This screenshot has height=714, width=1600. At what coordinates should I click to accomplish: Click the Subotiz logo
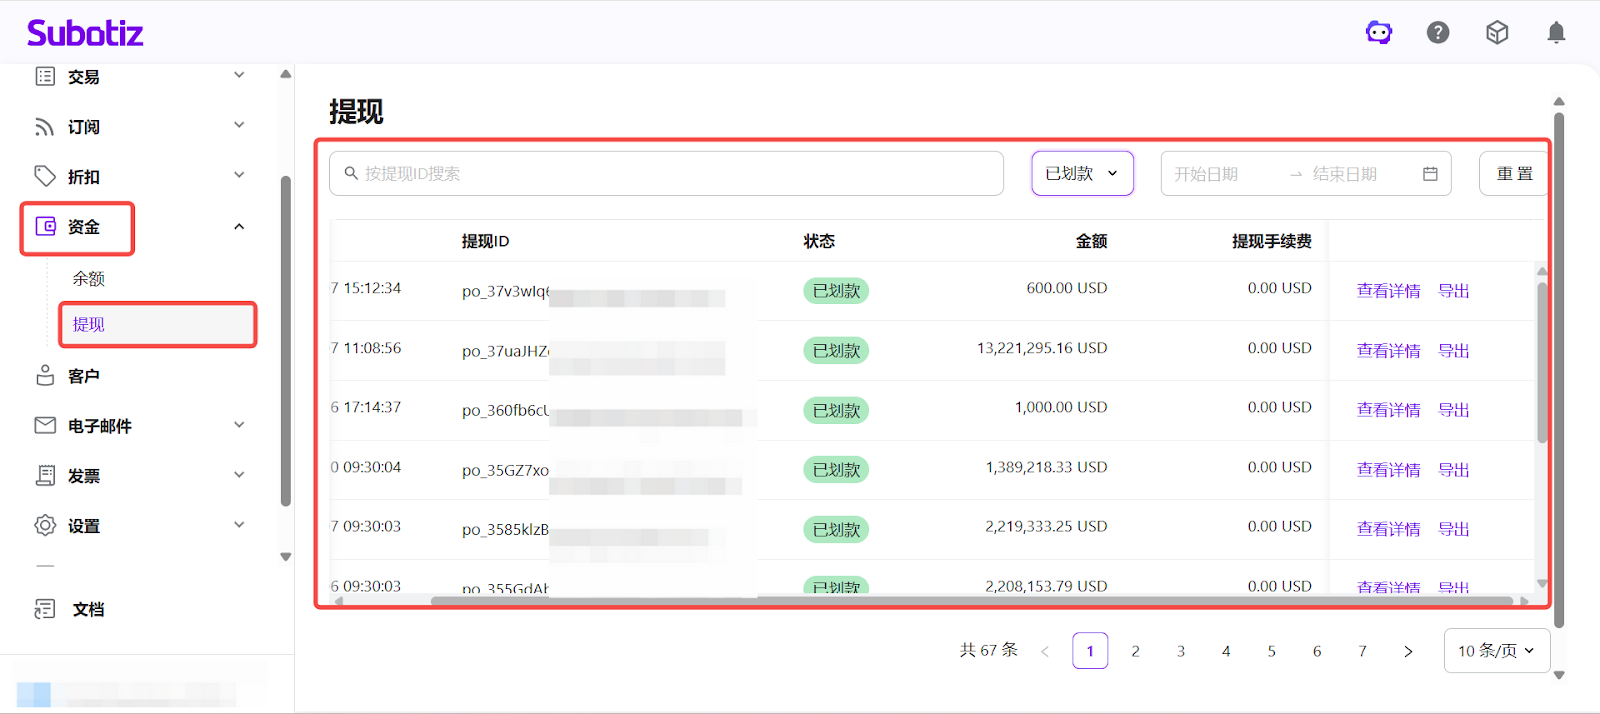coord(85,33)
